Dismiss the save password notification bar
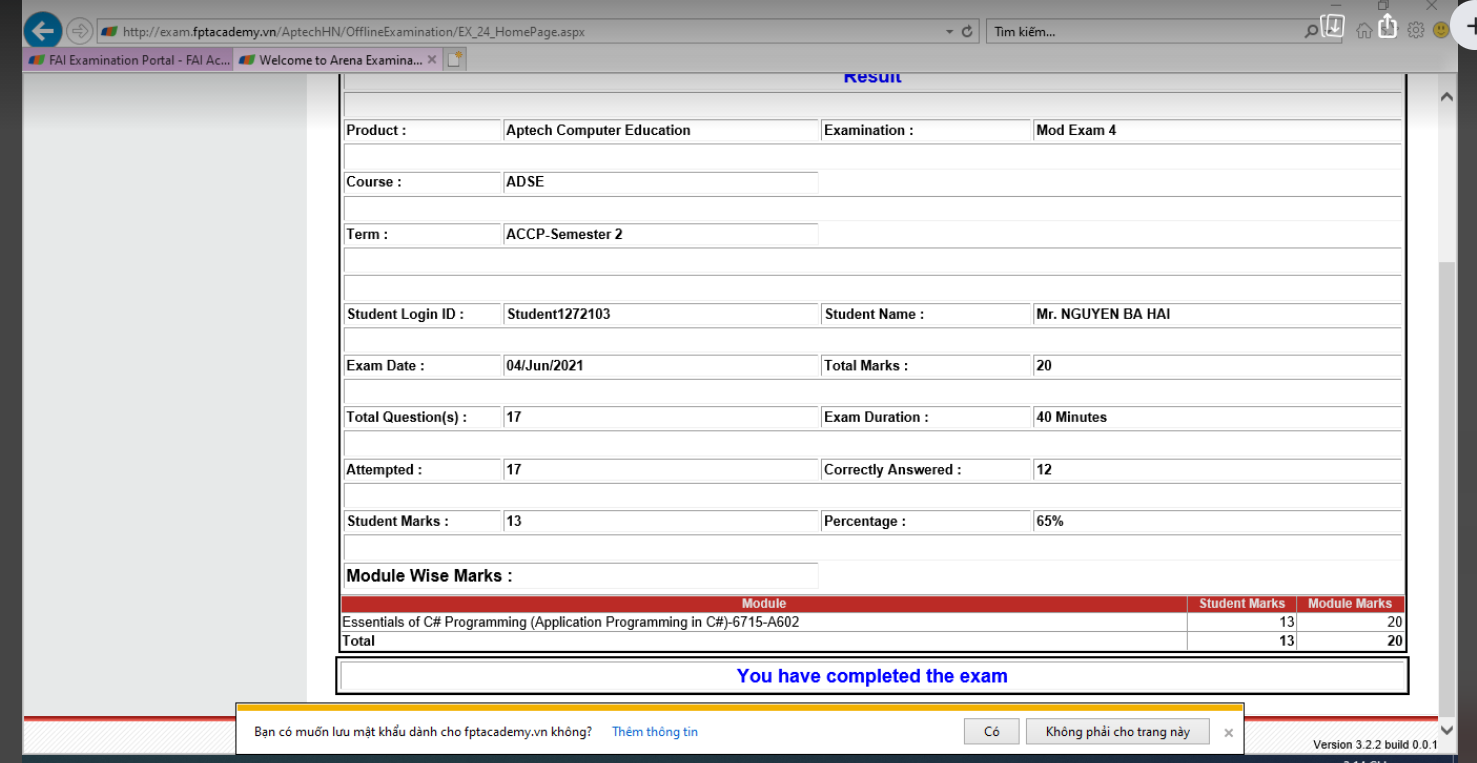The width and height of the screenshot is (1477, 763). coord(1228,733)
